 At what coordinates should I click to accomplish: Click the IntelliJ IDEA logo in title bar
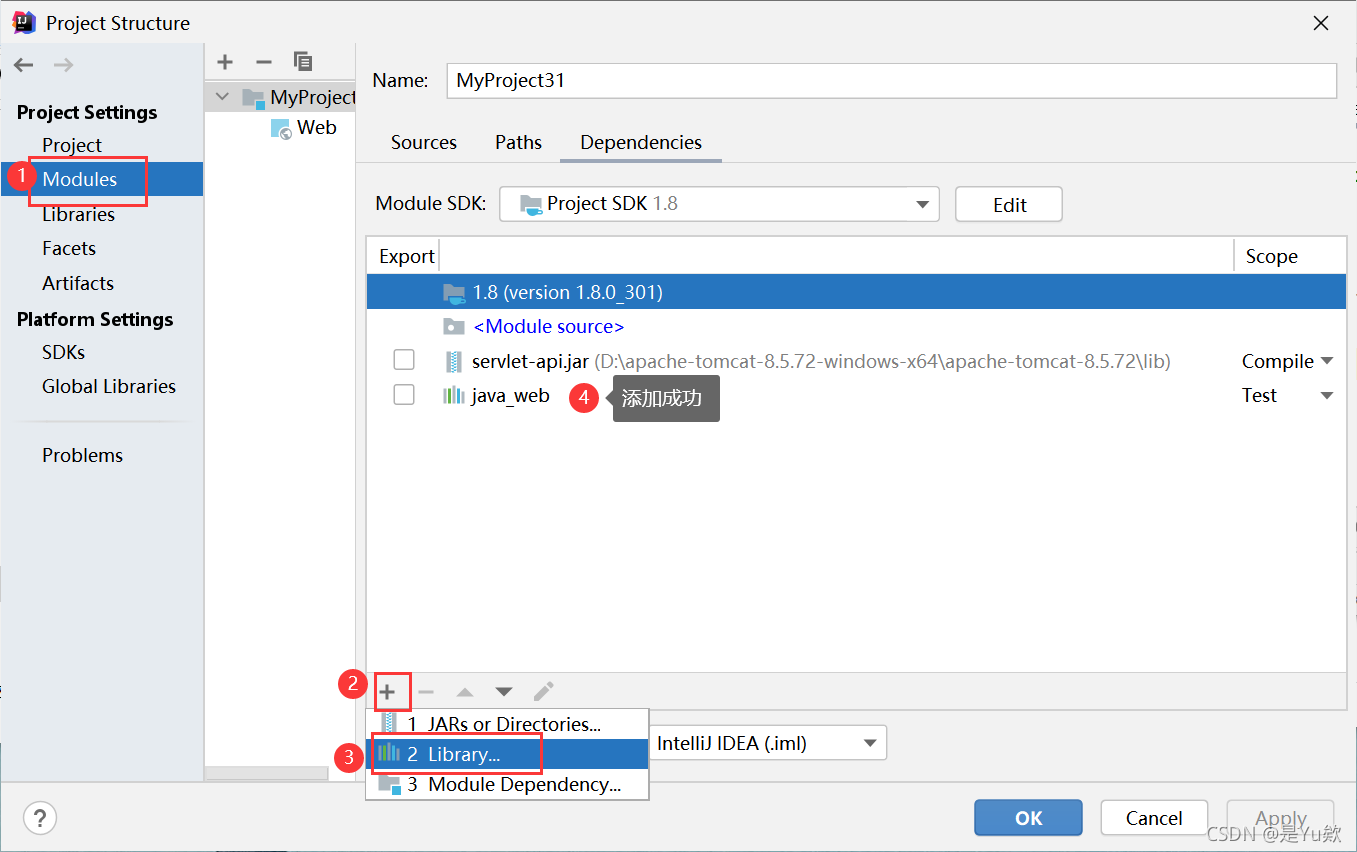(24, 22)
